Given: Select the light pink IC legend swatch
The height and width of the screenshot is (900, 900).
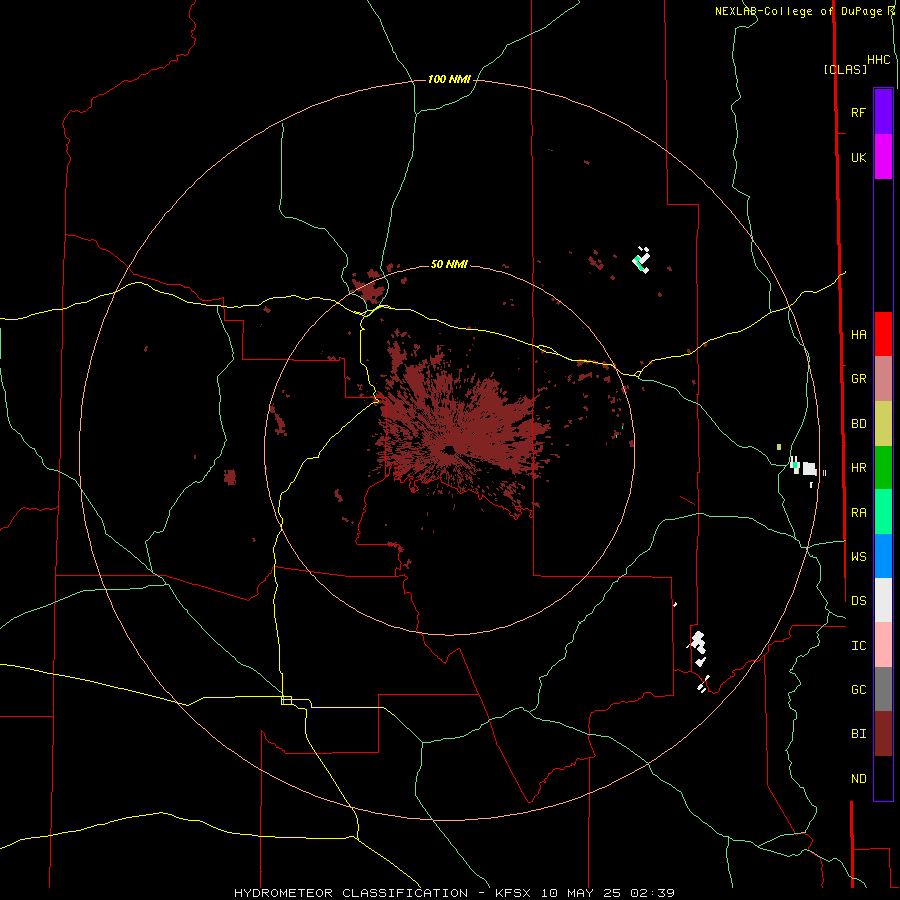Looking at the screenshot, I should tap(883, 645).
